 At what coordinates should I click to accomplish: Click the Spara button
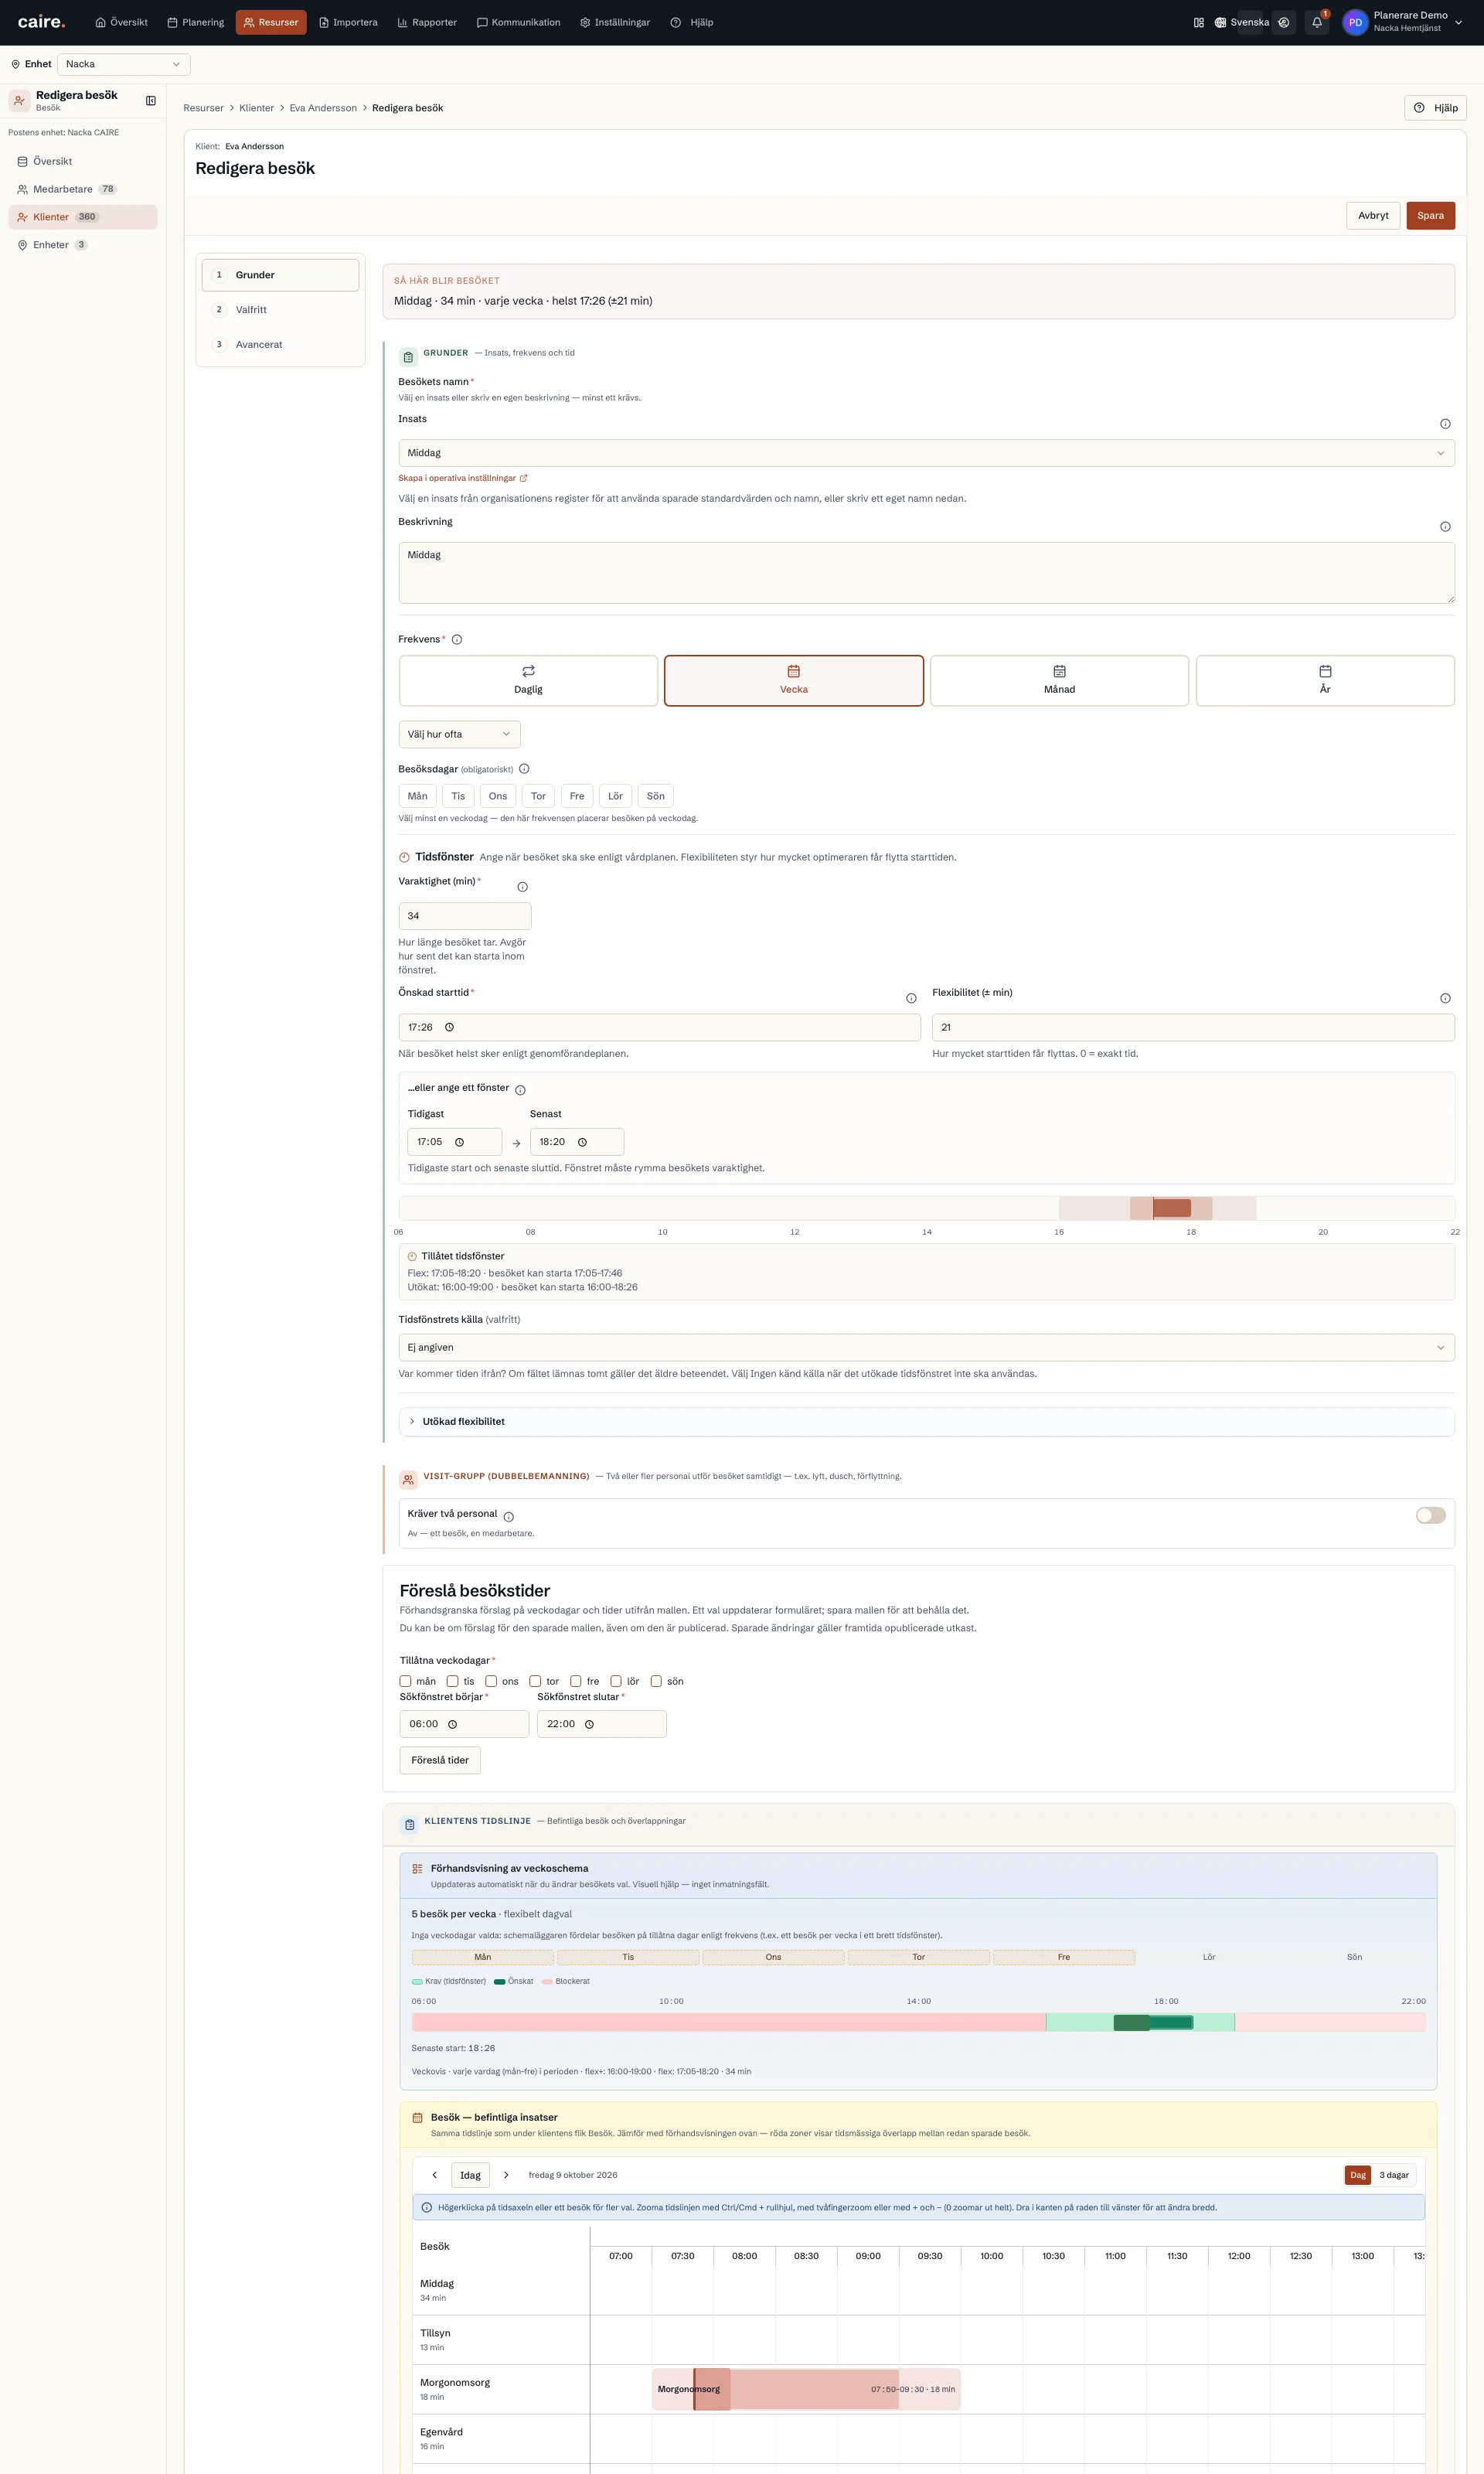tap(1430, 215)
